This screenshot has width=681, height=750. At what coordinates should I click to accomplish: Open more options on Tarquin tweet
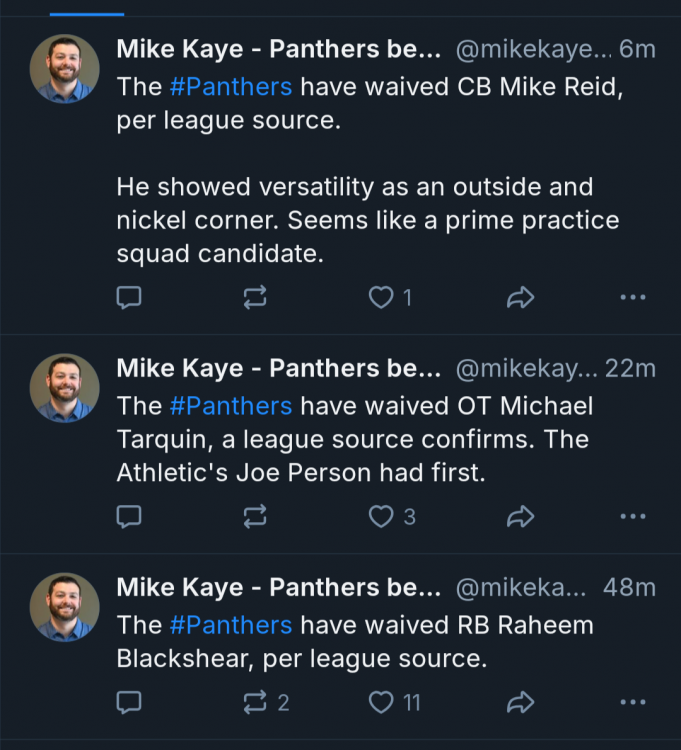click(x=632, y=516)
